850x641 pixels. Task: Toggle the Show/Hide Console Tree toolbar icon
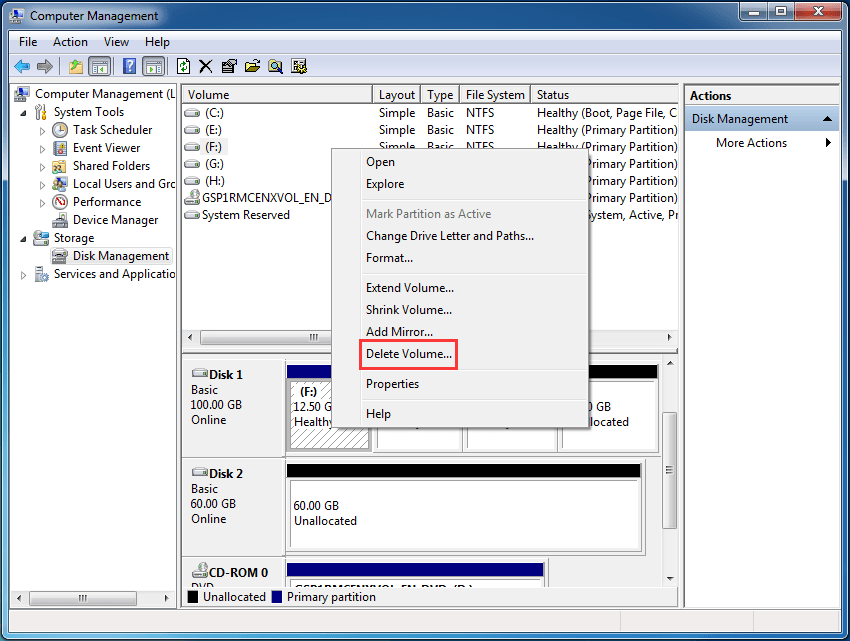tap(100, 67)
